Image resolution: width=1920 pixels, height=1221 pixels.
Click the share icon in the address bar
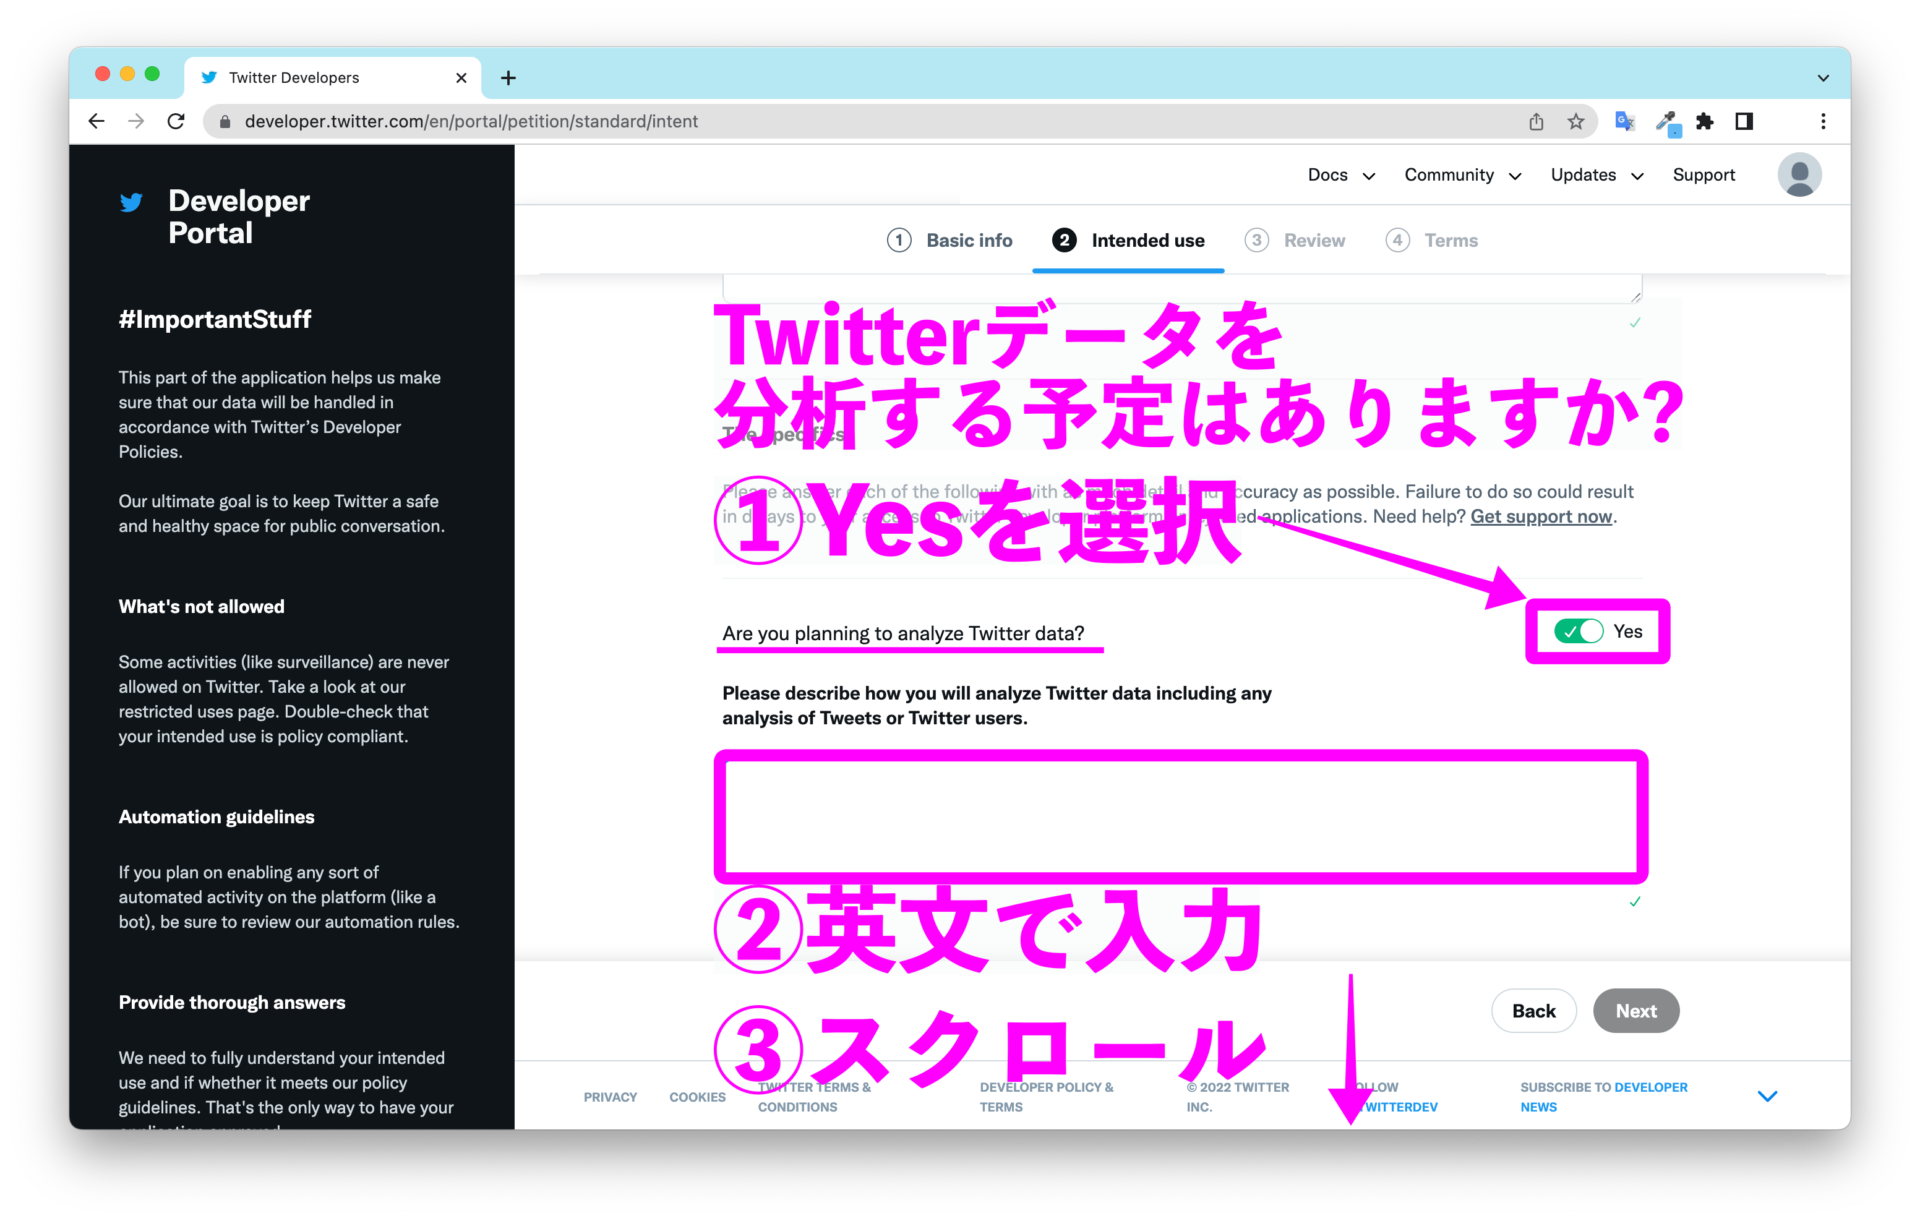1536,121
